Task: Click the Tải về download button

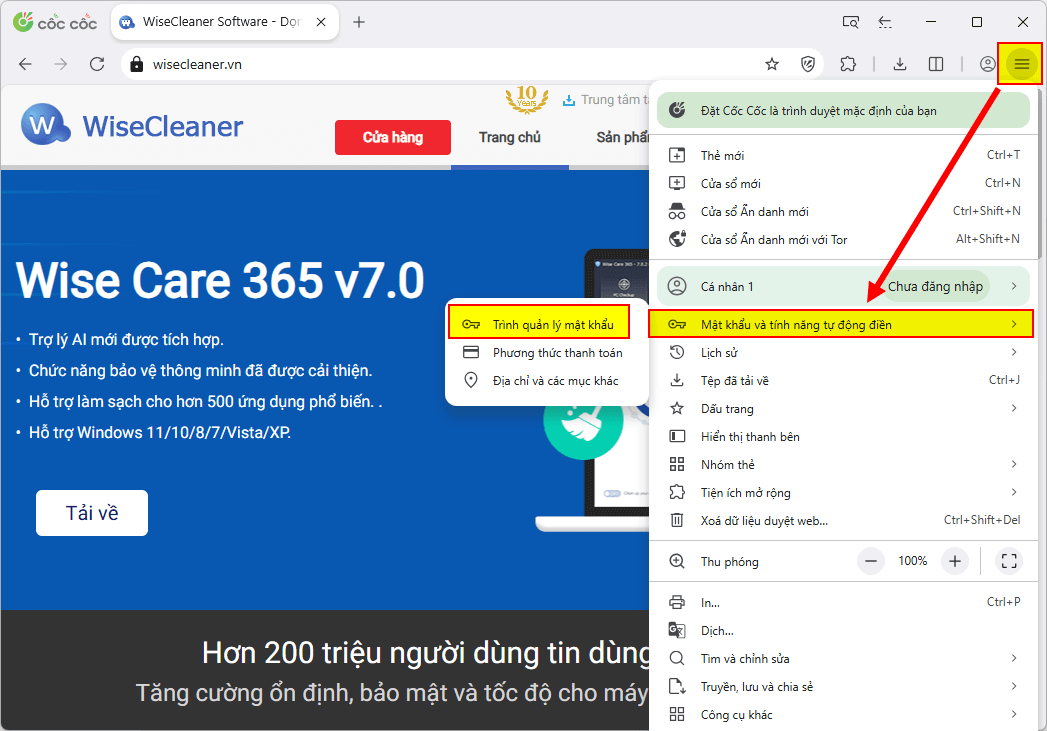Action: (92, 513)
